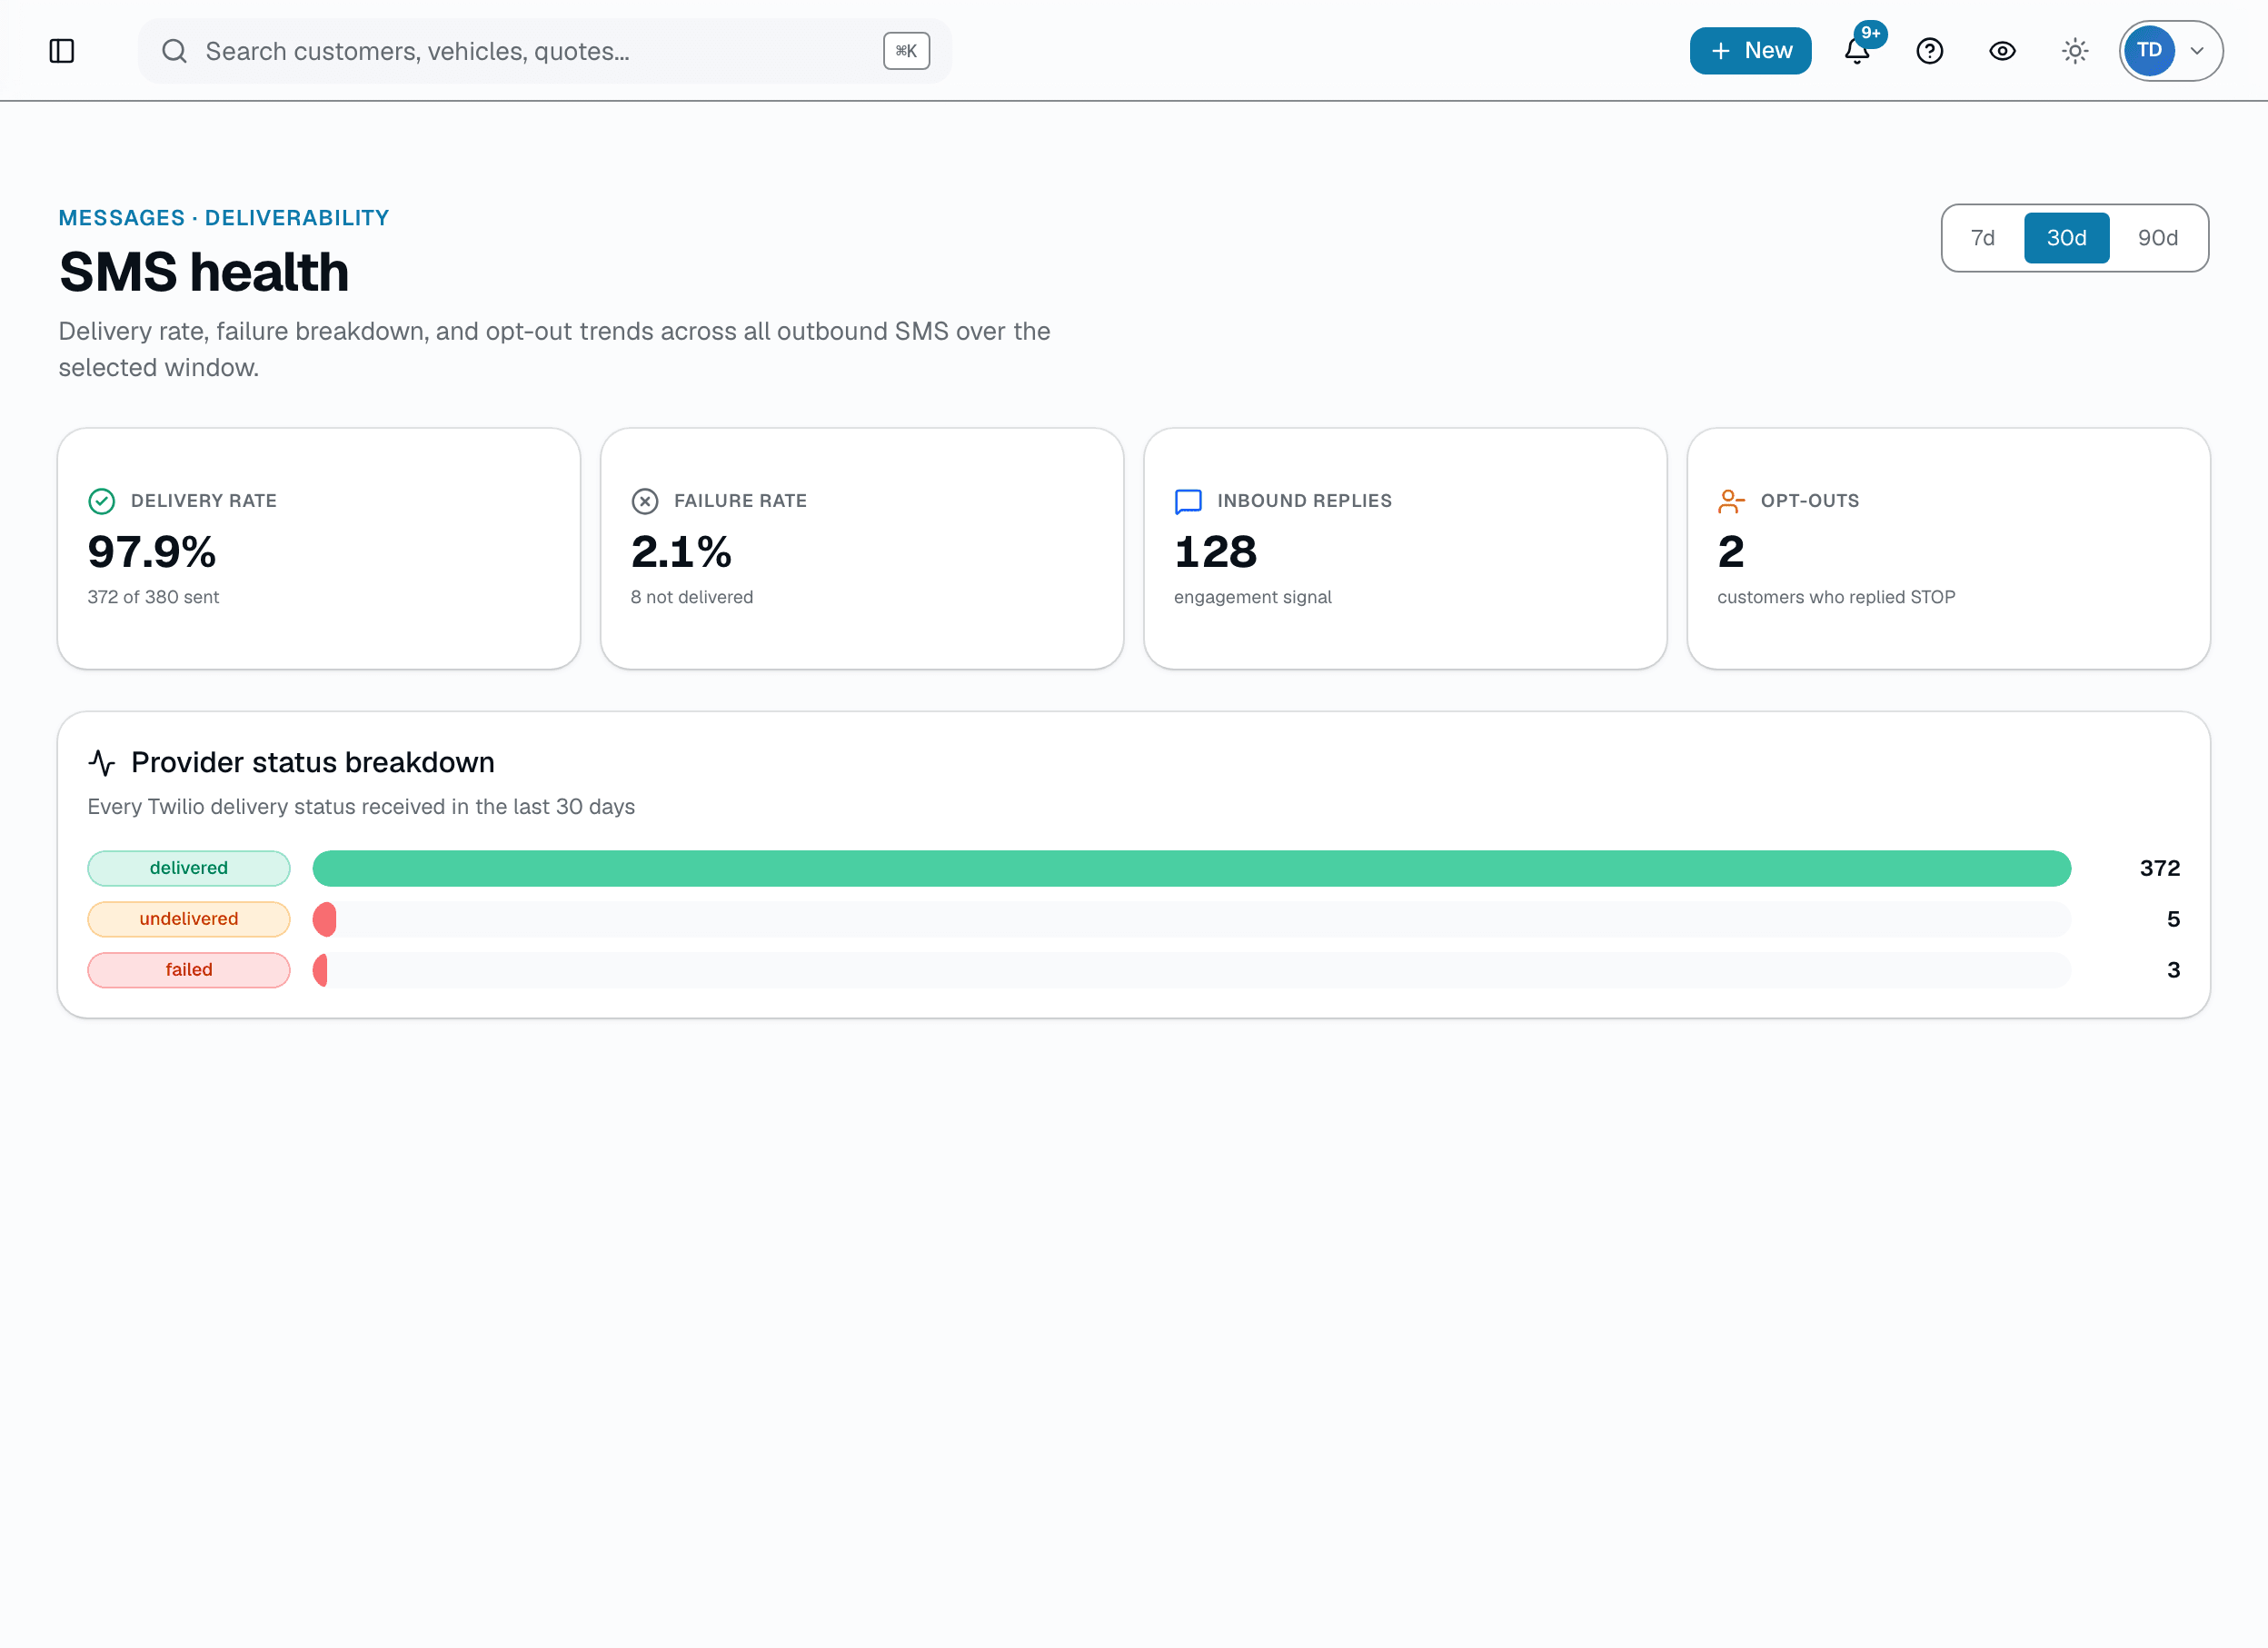Select the 90d time window

tap(2157, 238)
